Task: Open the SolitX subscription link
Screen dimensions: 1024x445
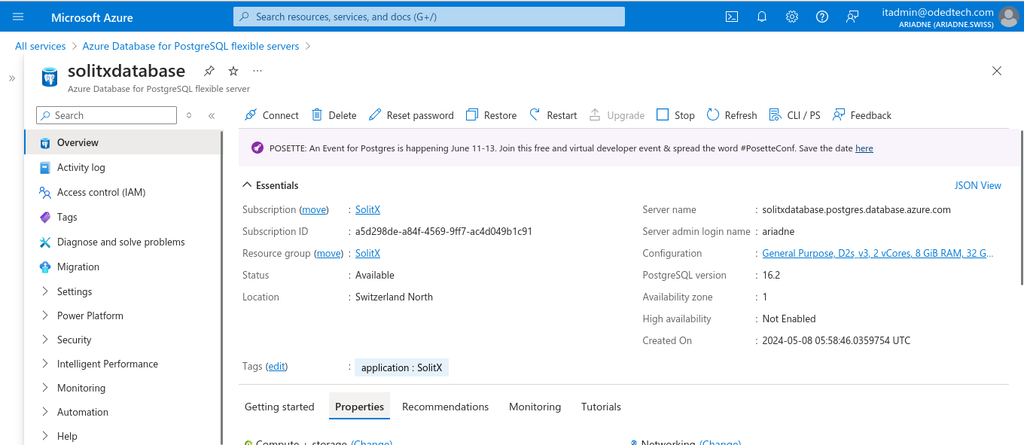Action: 368,210
